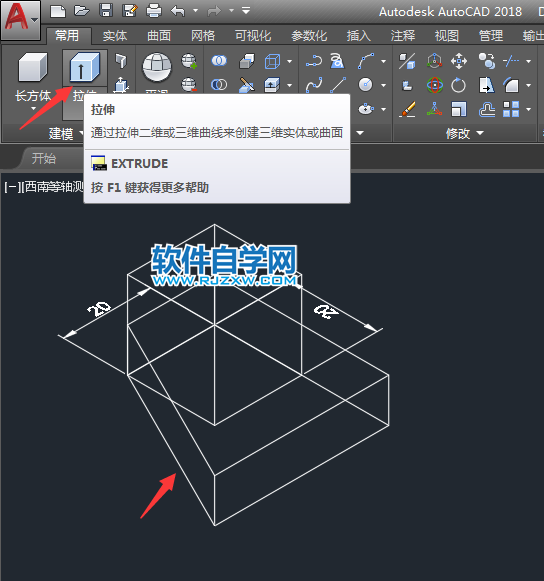Click the extrude faces icon

pos(272,85)
